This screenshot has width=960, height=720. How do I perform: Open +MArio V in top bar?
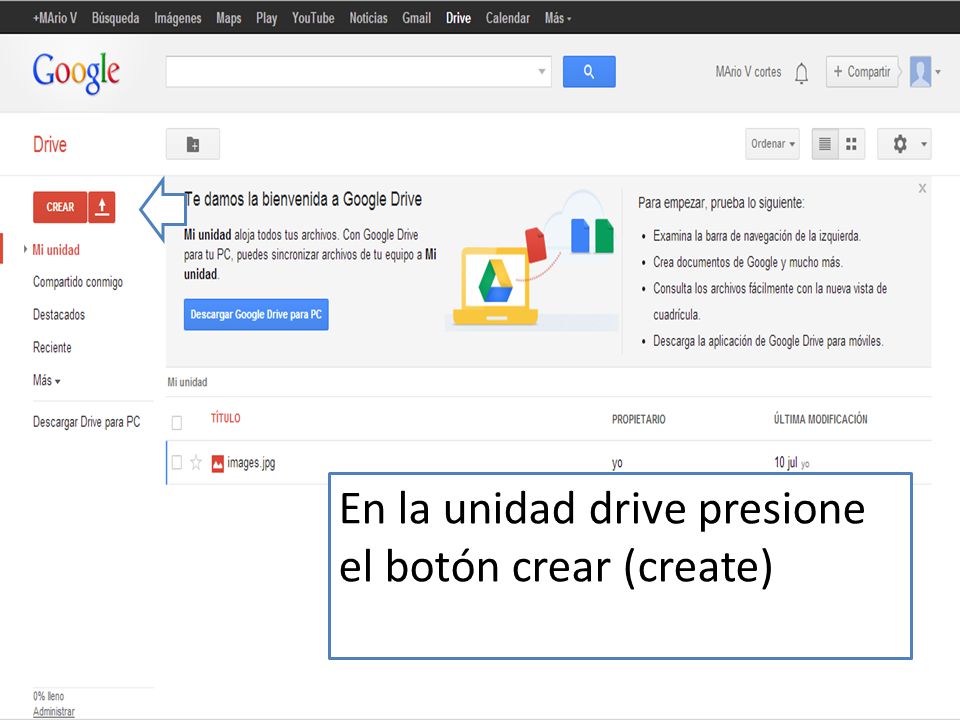pos(54,18)
